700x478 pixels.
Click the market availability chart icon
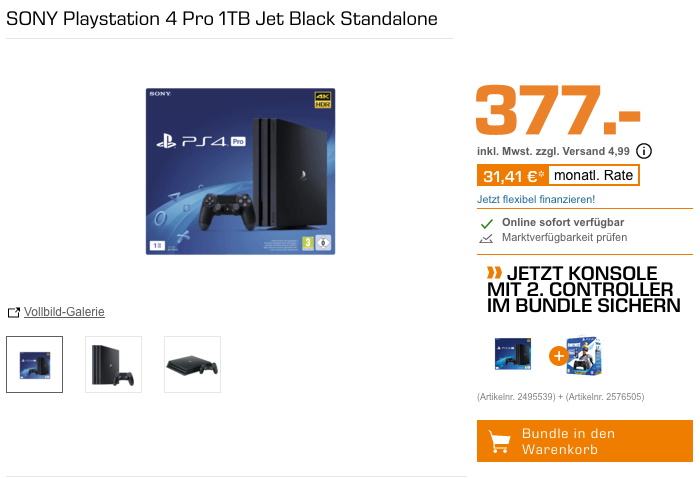(486, 238)
